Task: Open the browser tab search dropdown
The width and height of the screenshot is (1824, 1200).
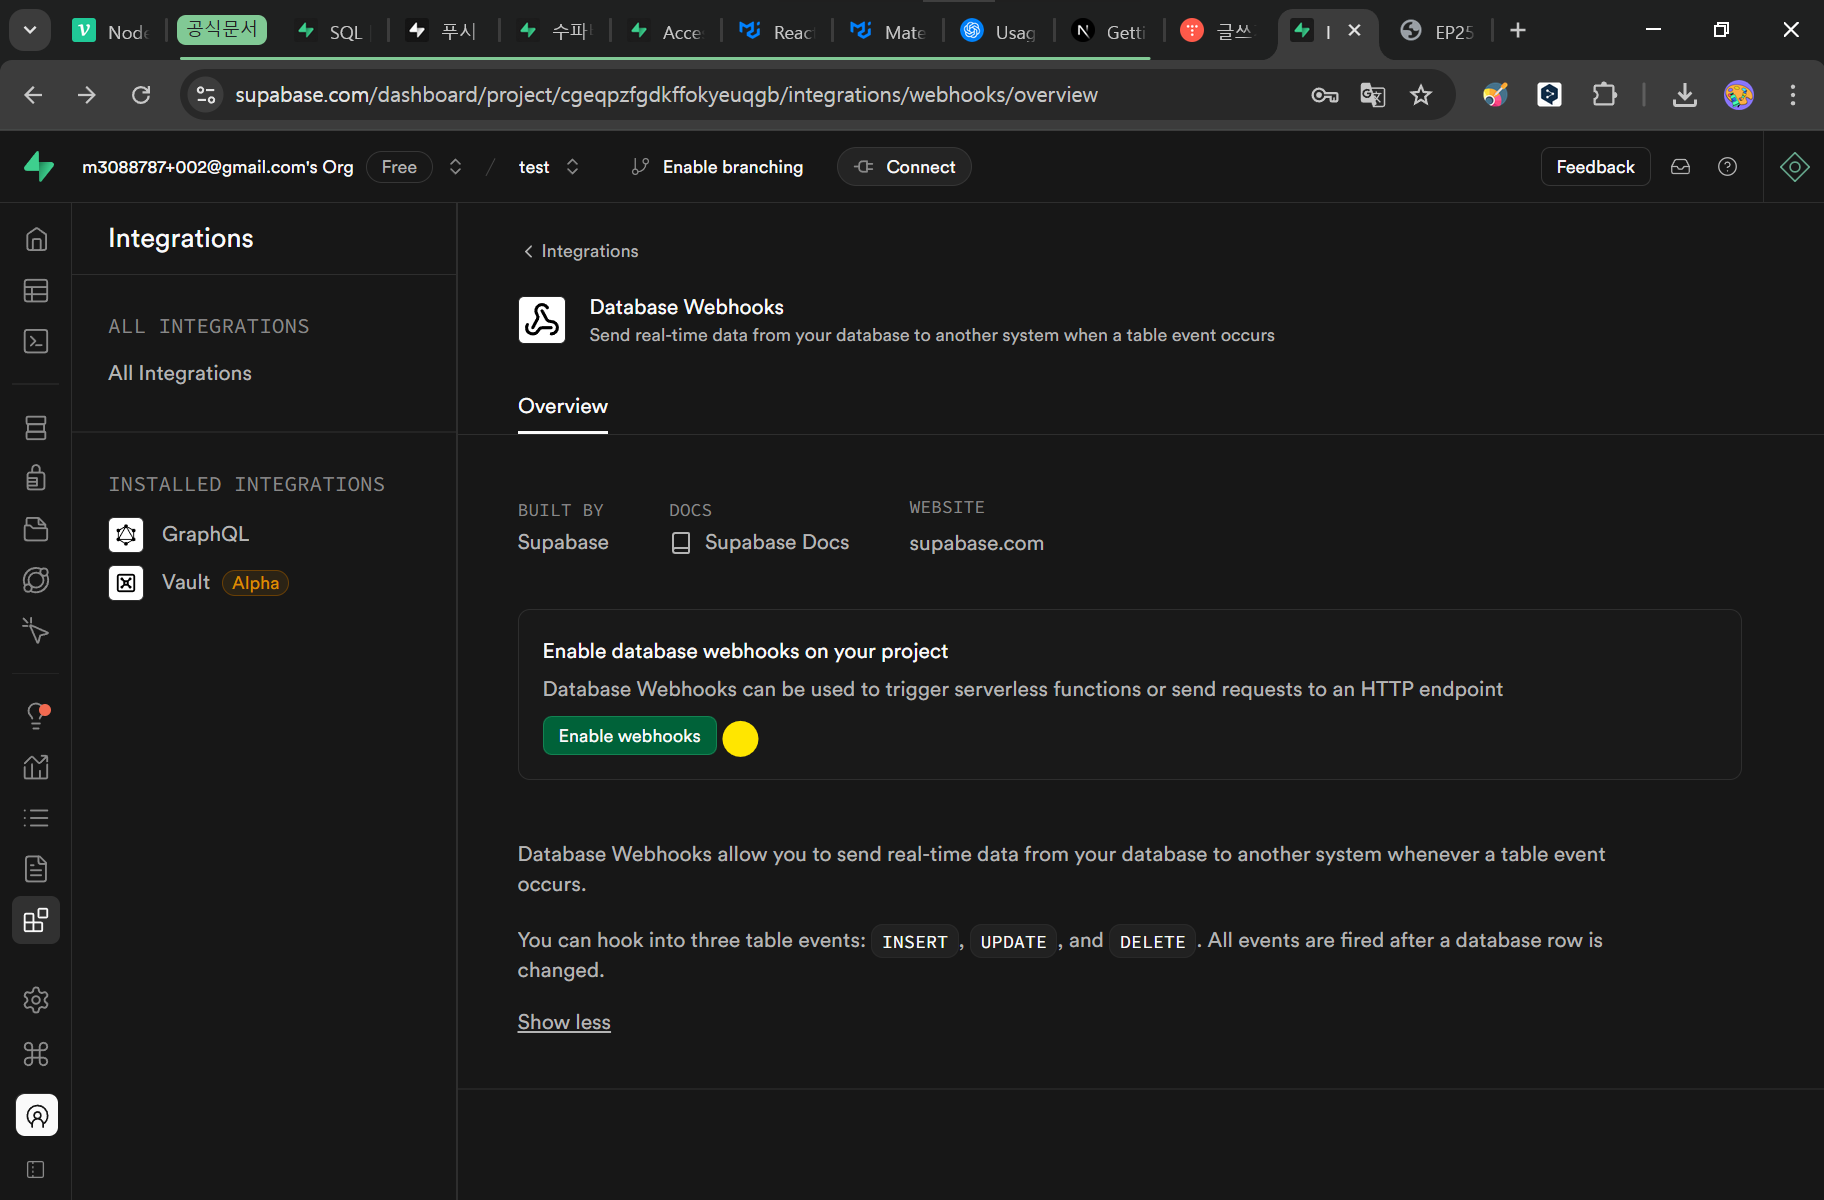Action: click(30, 30)
